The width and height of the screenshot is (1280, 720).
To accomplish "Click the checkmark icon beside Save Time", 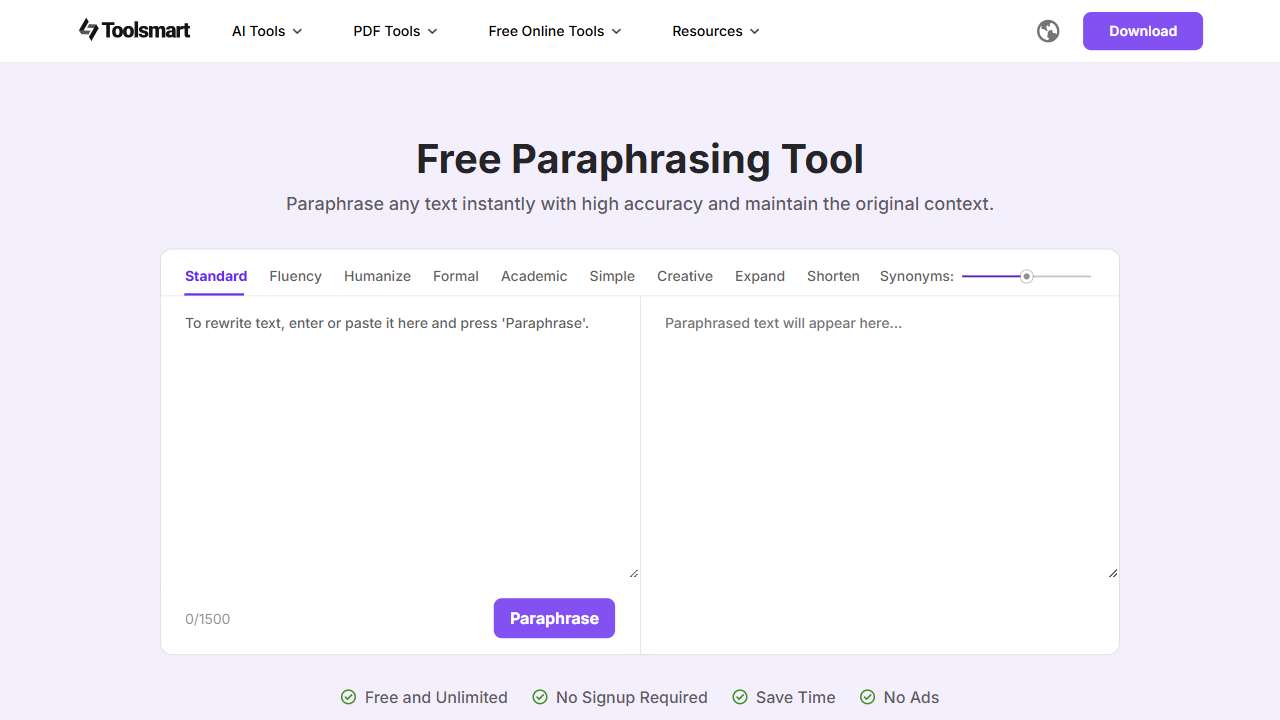I will coord(740,697).
